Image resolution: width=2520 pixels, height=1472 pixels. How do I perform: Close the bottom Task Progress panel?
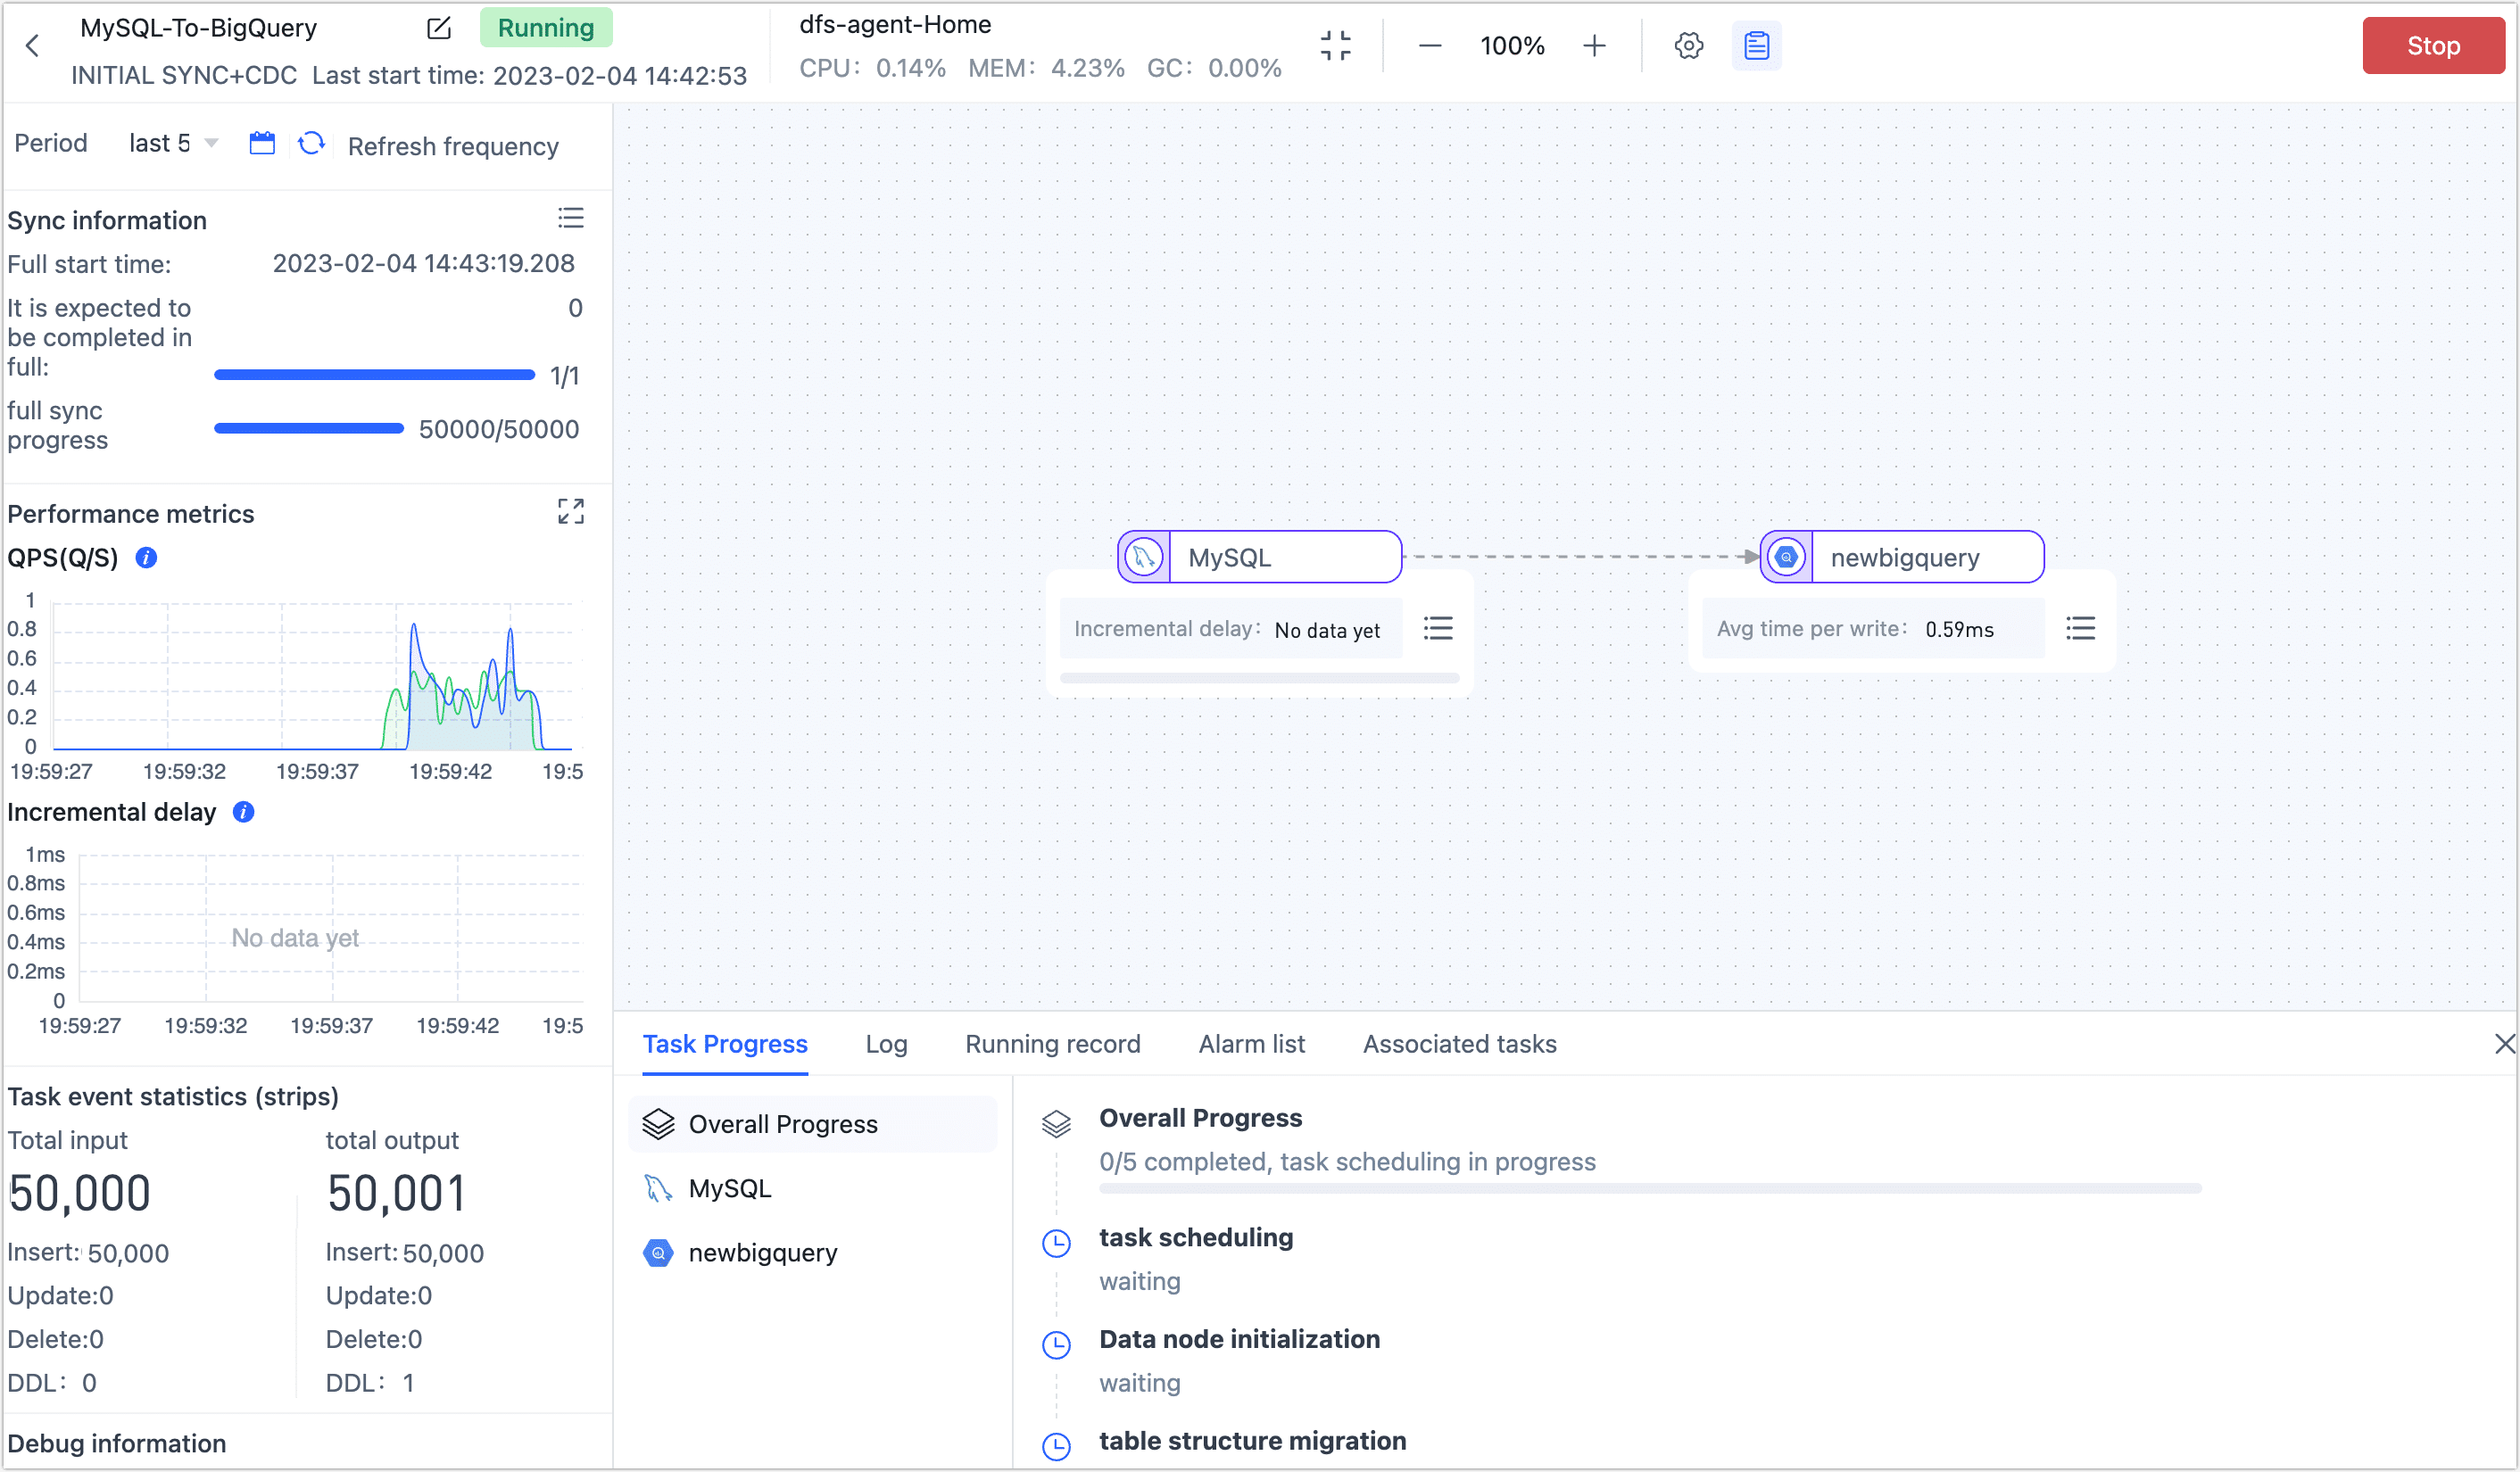[x=2504, y=1044]
